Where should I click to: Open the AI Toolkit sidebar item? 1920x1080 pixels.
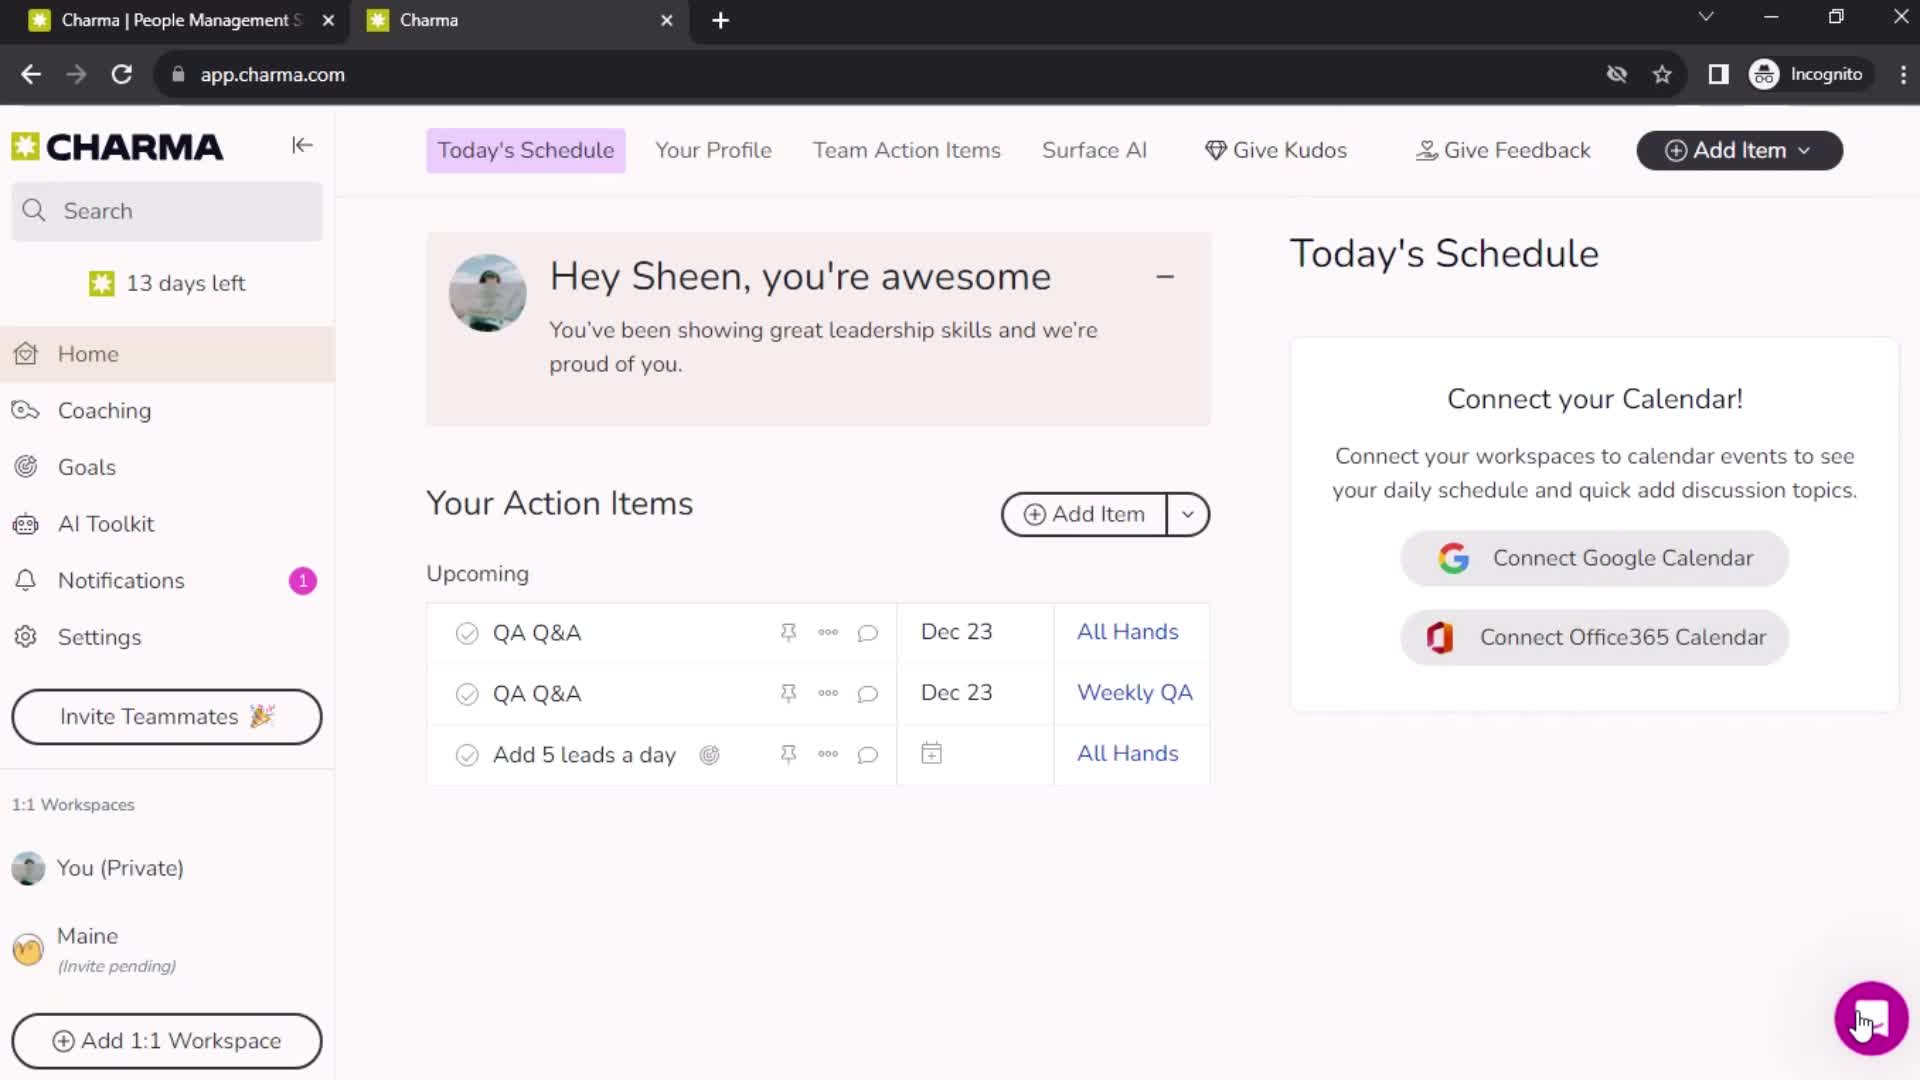coord(105,524)
